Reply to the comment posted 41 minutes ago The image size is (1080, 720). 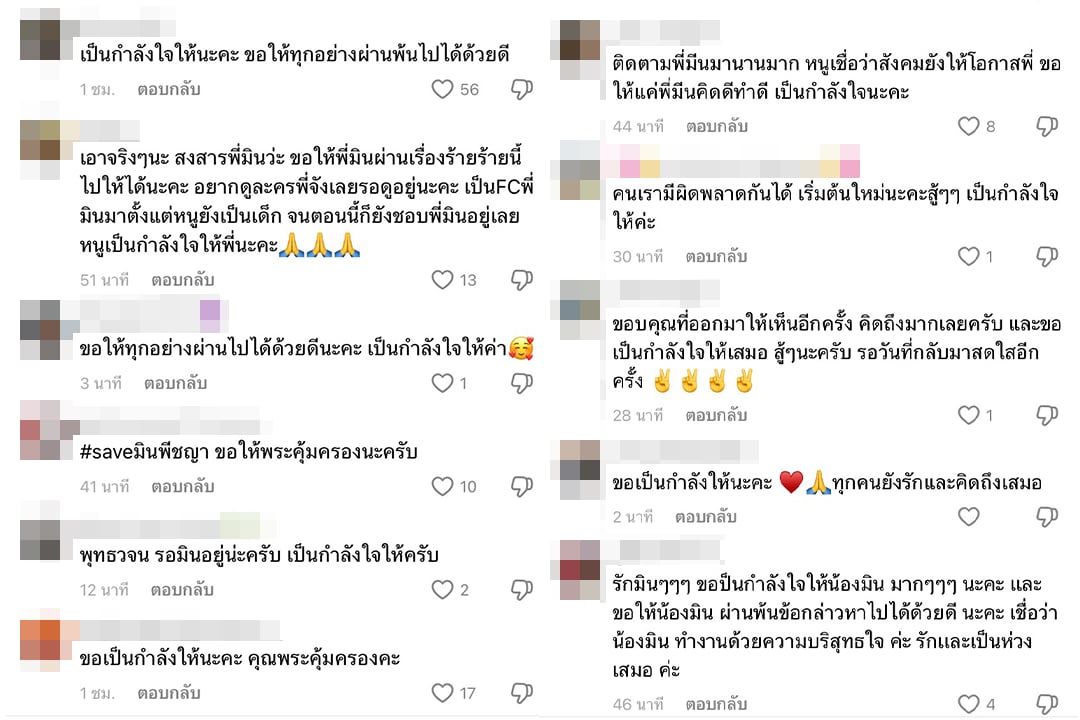183,486
